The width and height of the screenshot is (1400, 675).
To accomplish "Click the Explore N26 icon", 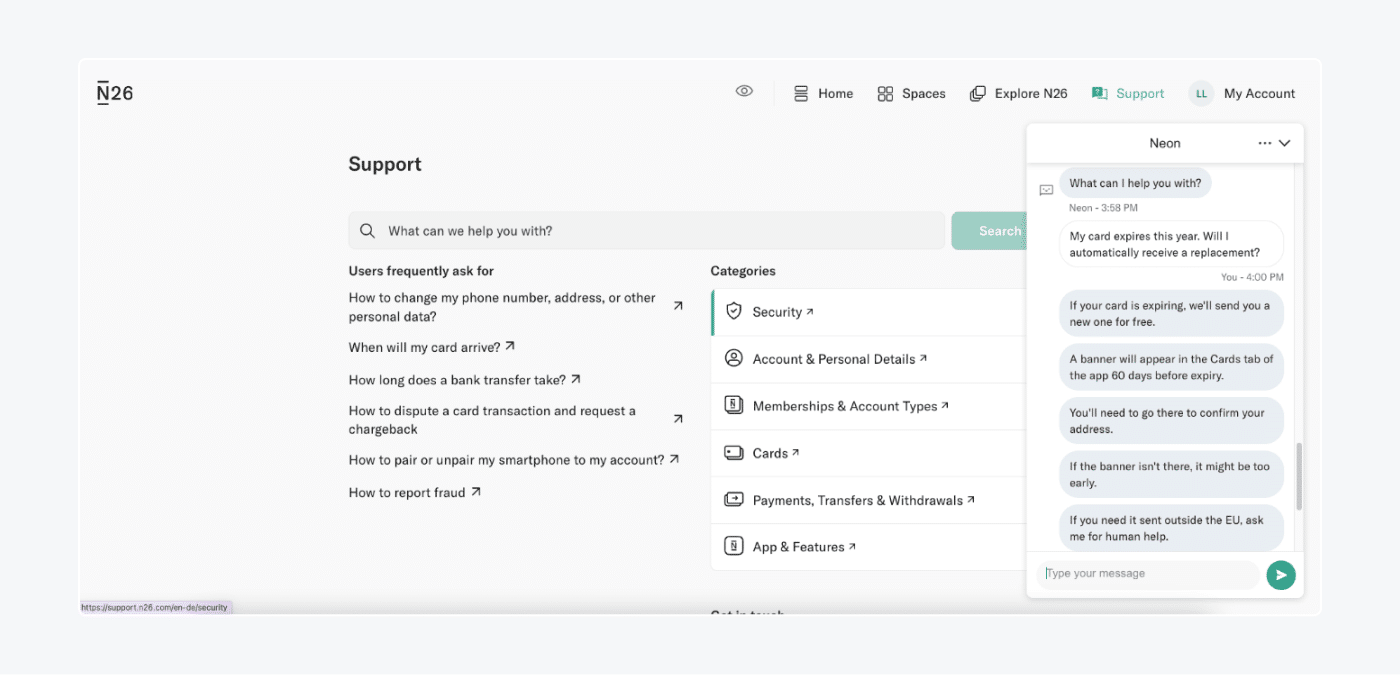I will [x=978, y=94].
